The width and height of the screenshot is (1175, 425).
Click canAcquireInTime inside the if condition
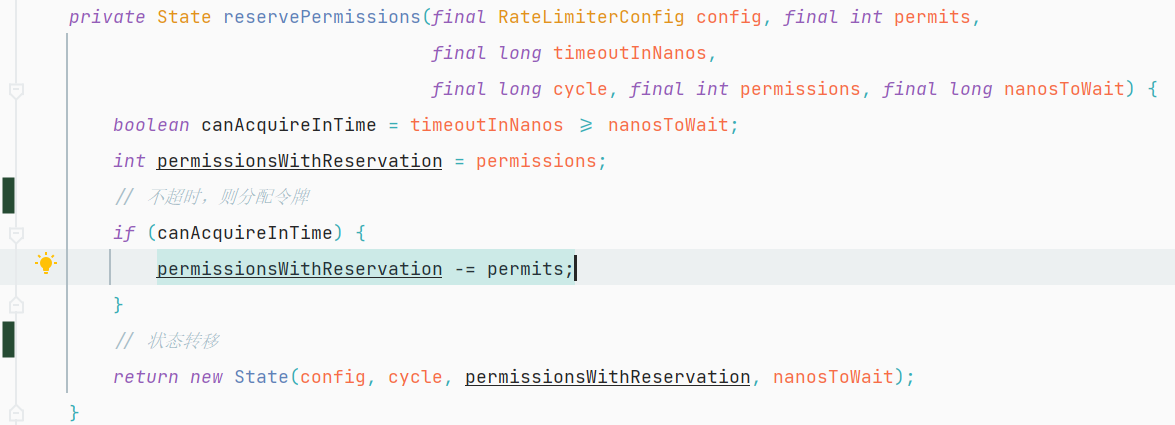point(244,233)
